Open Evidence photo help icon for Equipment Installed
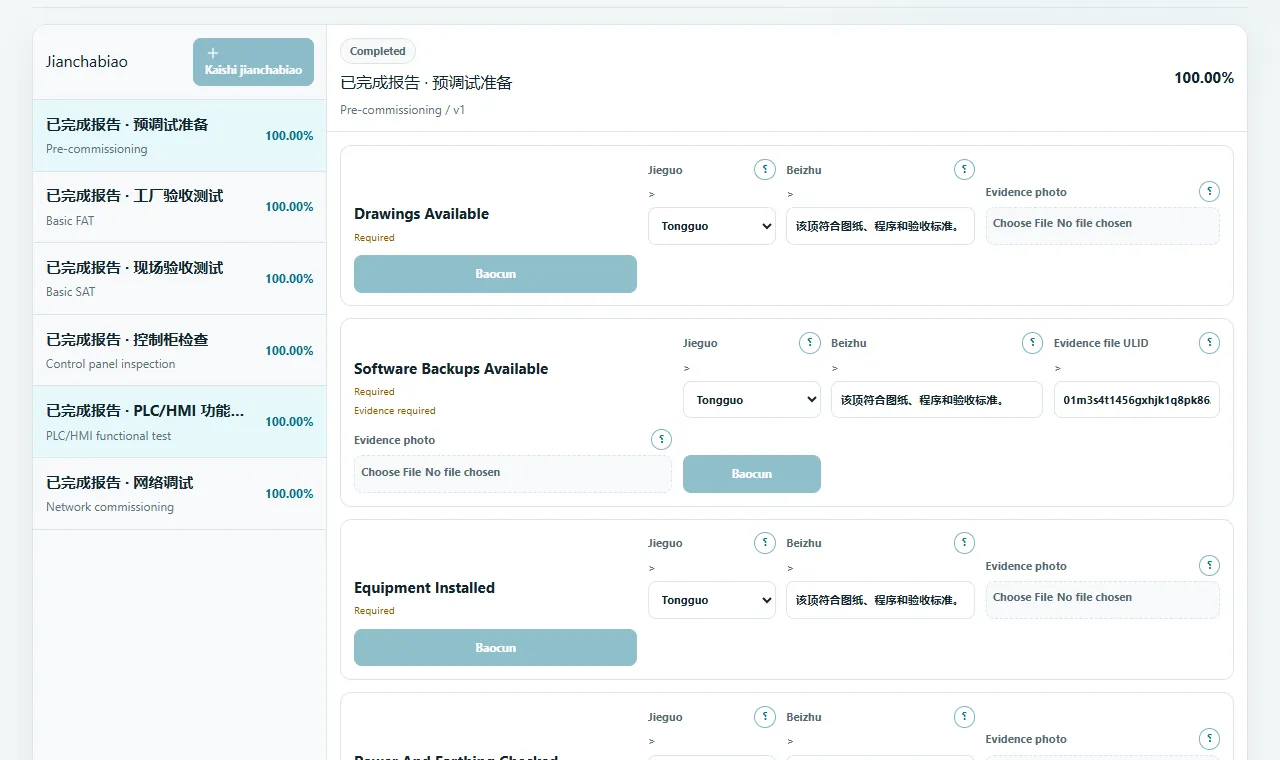Image resolution: width=1280 pixels, height=760 pixels. coord(1209,566)
